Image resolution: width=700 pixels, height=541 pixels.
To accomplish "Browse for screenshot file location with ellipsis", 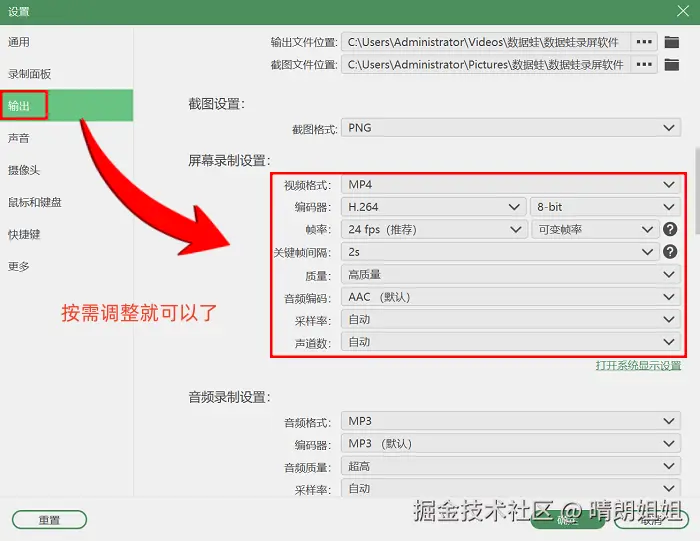I will click(644, 64).
